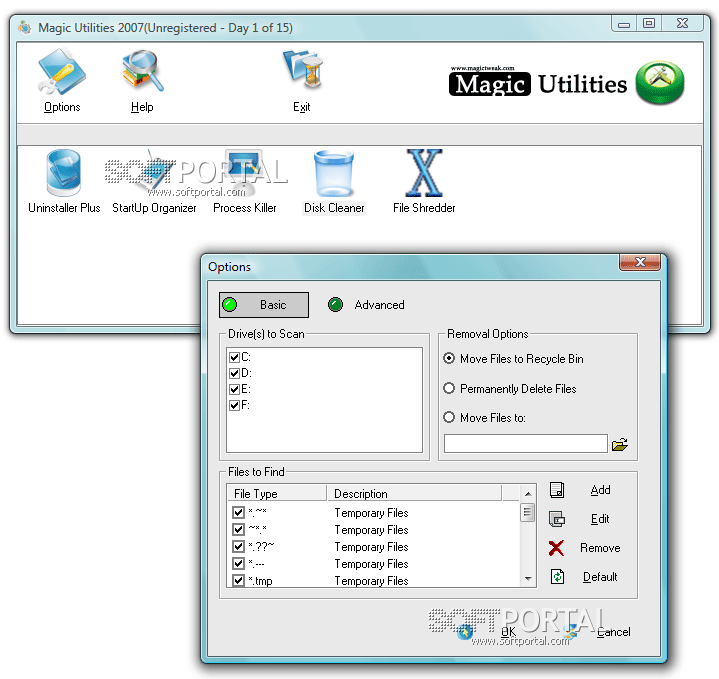The image size is (719, 679).
Task: Launch Process Killer tool
Action: (245, 173)
